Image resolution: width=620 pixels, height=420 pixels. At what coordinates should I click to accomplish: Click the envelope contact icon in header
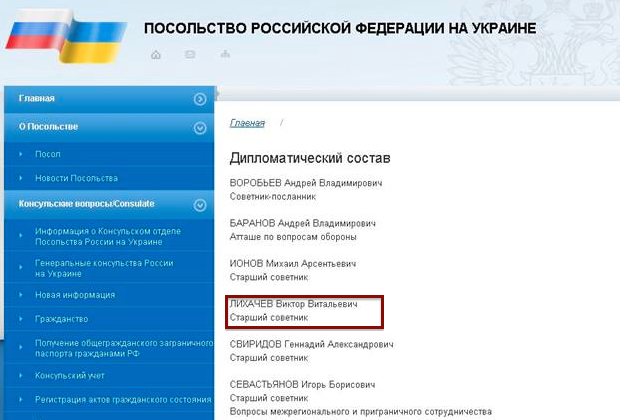189,54
